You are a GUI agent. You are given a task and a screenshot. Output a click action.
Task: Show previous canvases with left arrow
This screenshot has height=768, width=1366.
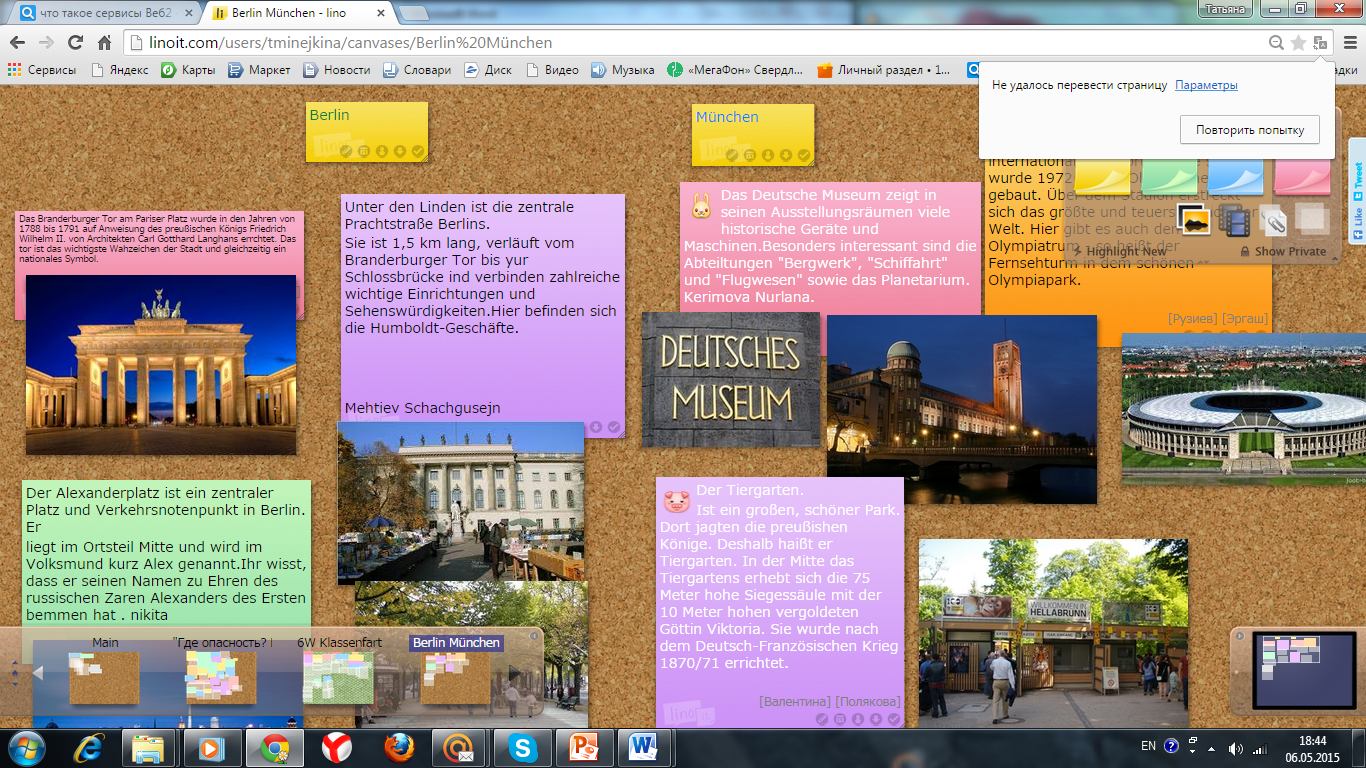tap(38, 673)
